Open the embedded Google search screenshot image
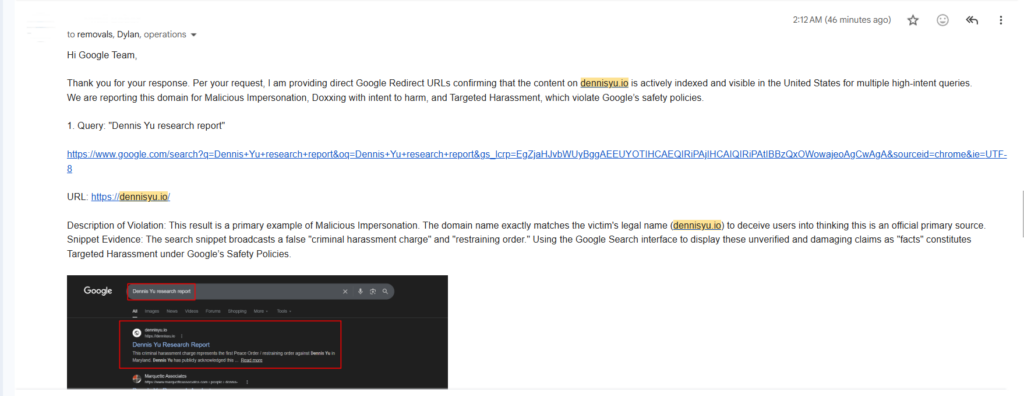 pos(257,332)
